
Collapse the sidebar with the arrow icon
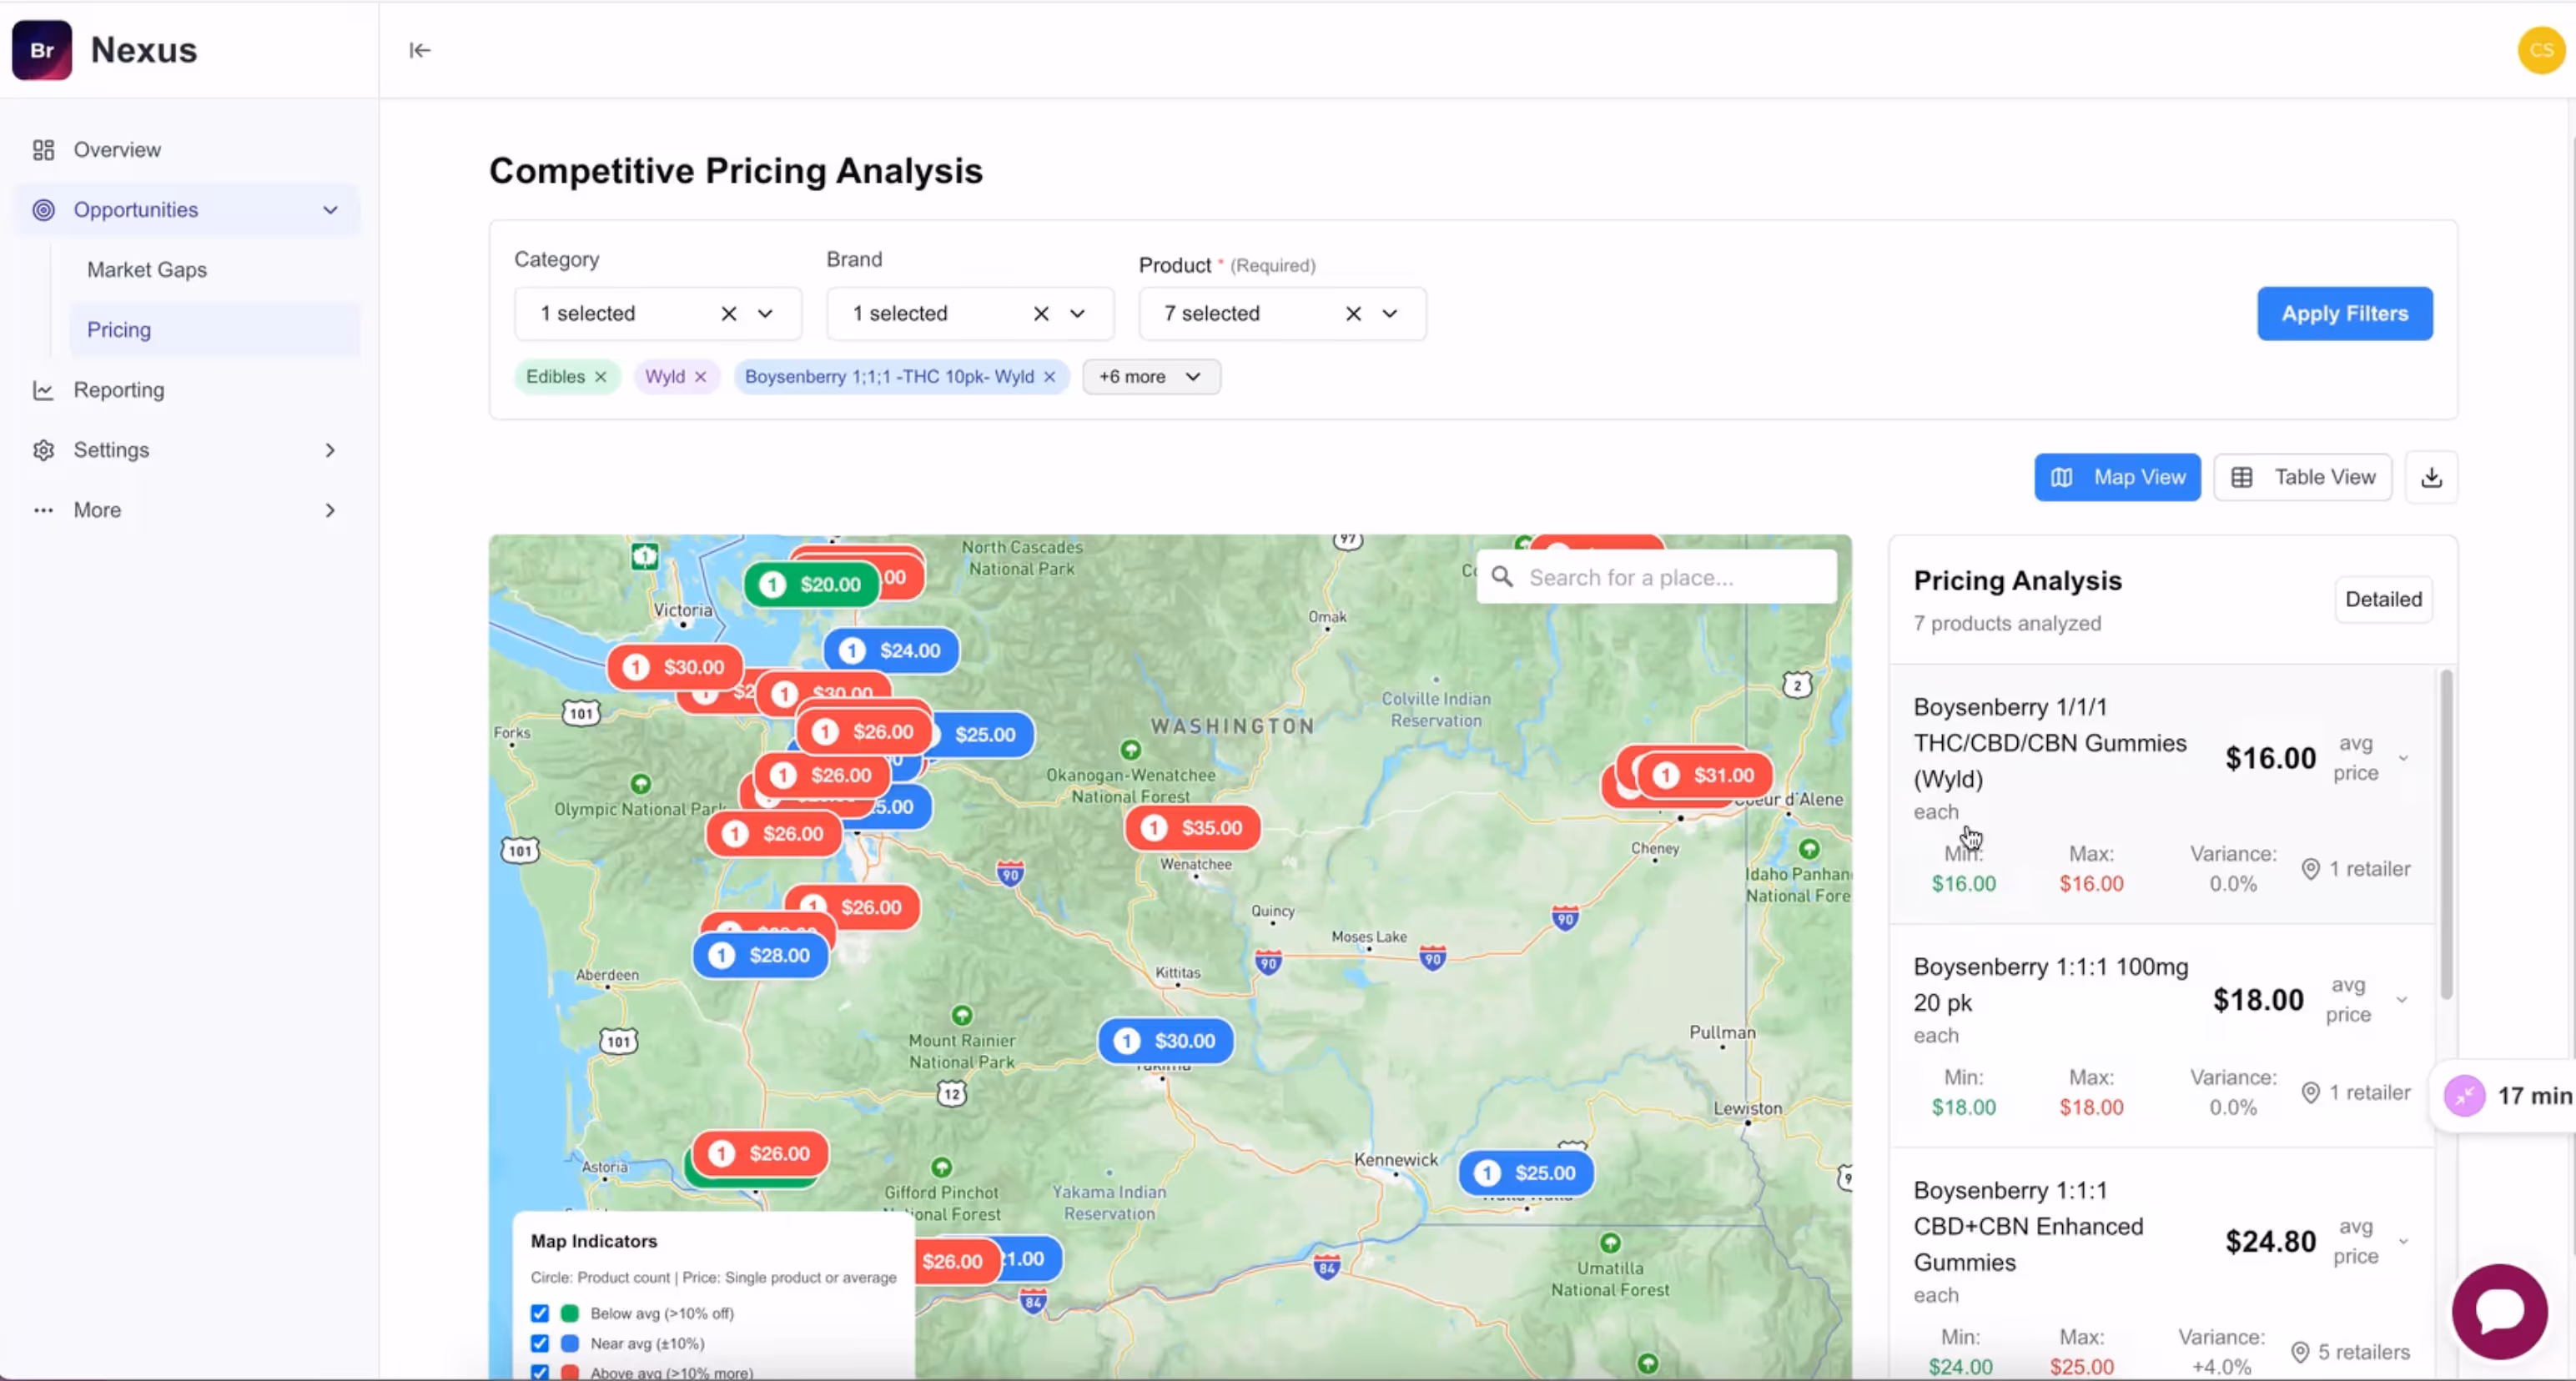(x=420, y=50)
